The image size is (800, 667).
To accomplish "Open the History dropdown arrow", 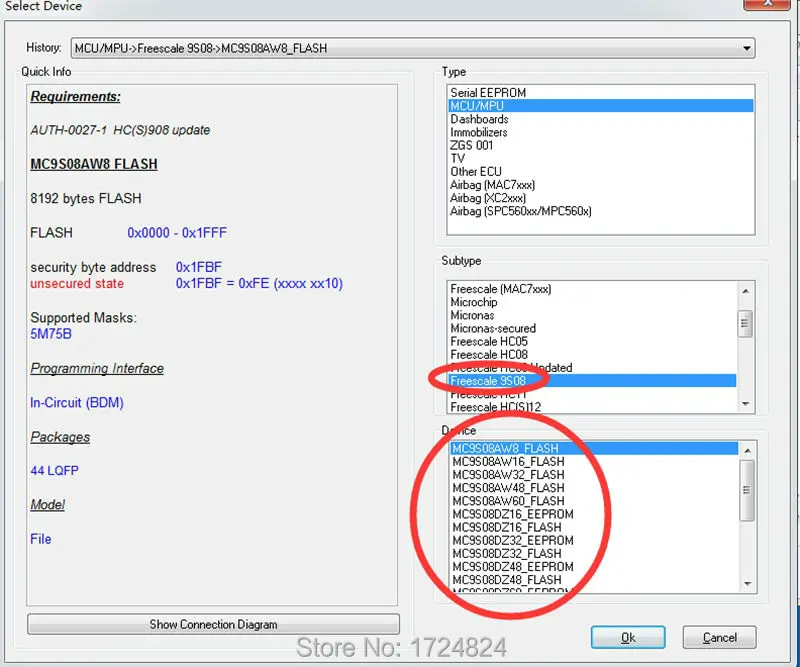I will [x=746, y=48].
